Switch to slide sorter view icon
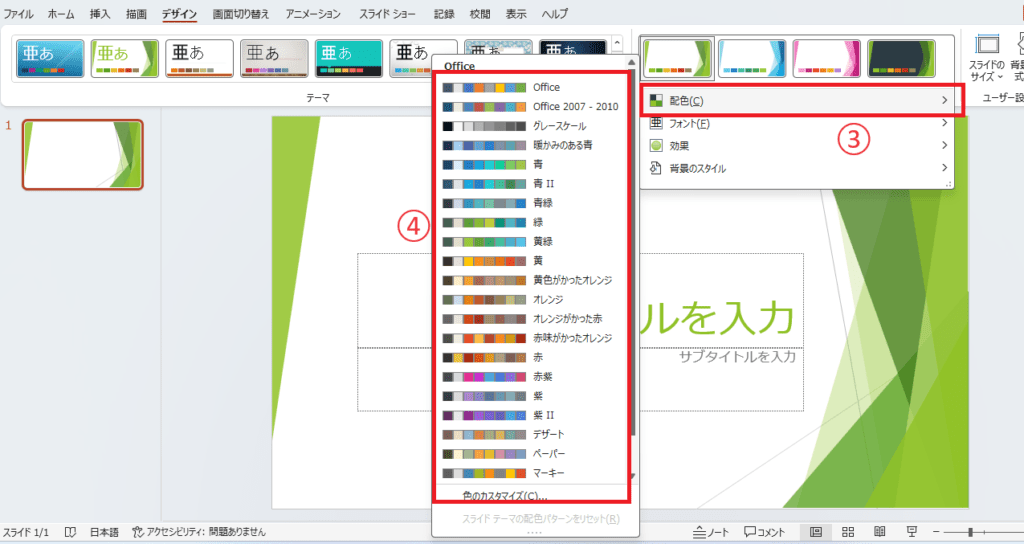1024x544 pixels. point(848,532)
